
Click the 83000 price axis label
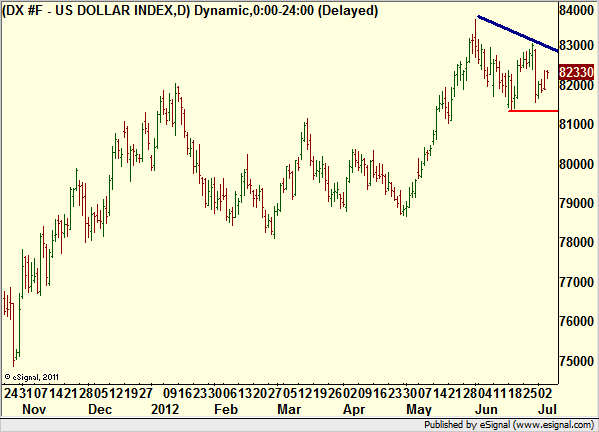click(x=576, y=45)
